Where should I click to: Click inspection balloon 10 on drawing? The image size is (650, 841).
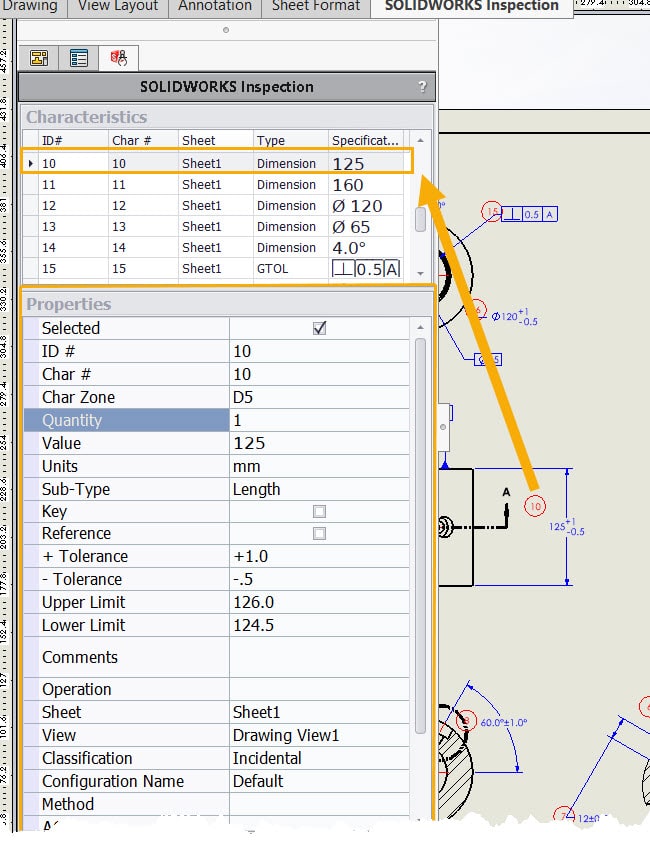[x=535, y=506]
